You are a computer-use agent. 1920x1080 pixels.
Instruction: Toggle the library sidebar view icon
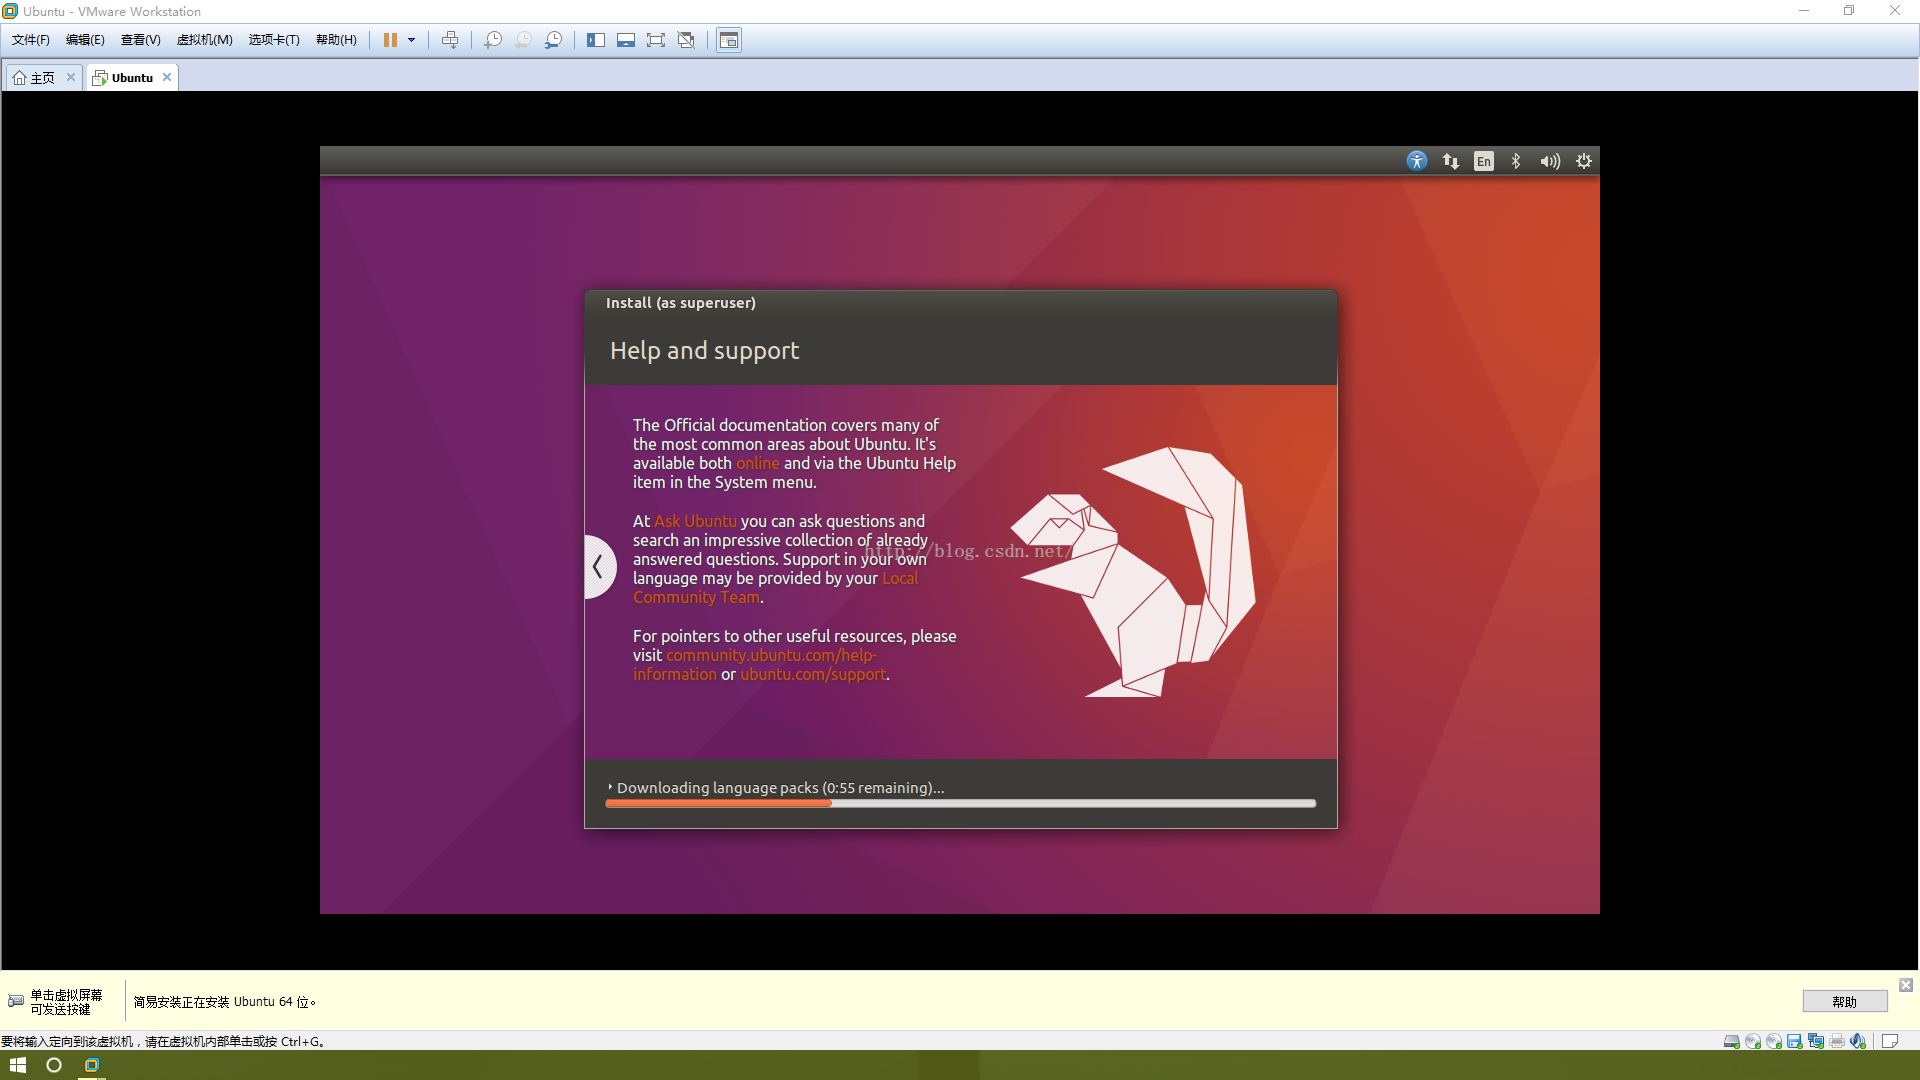pyautogui.click(x=596, y=40)
